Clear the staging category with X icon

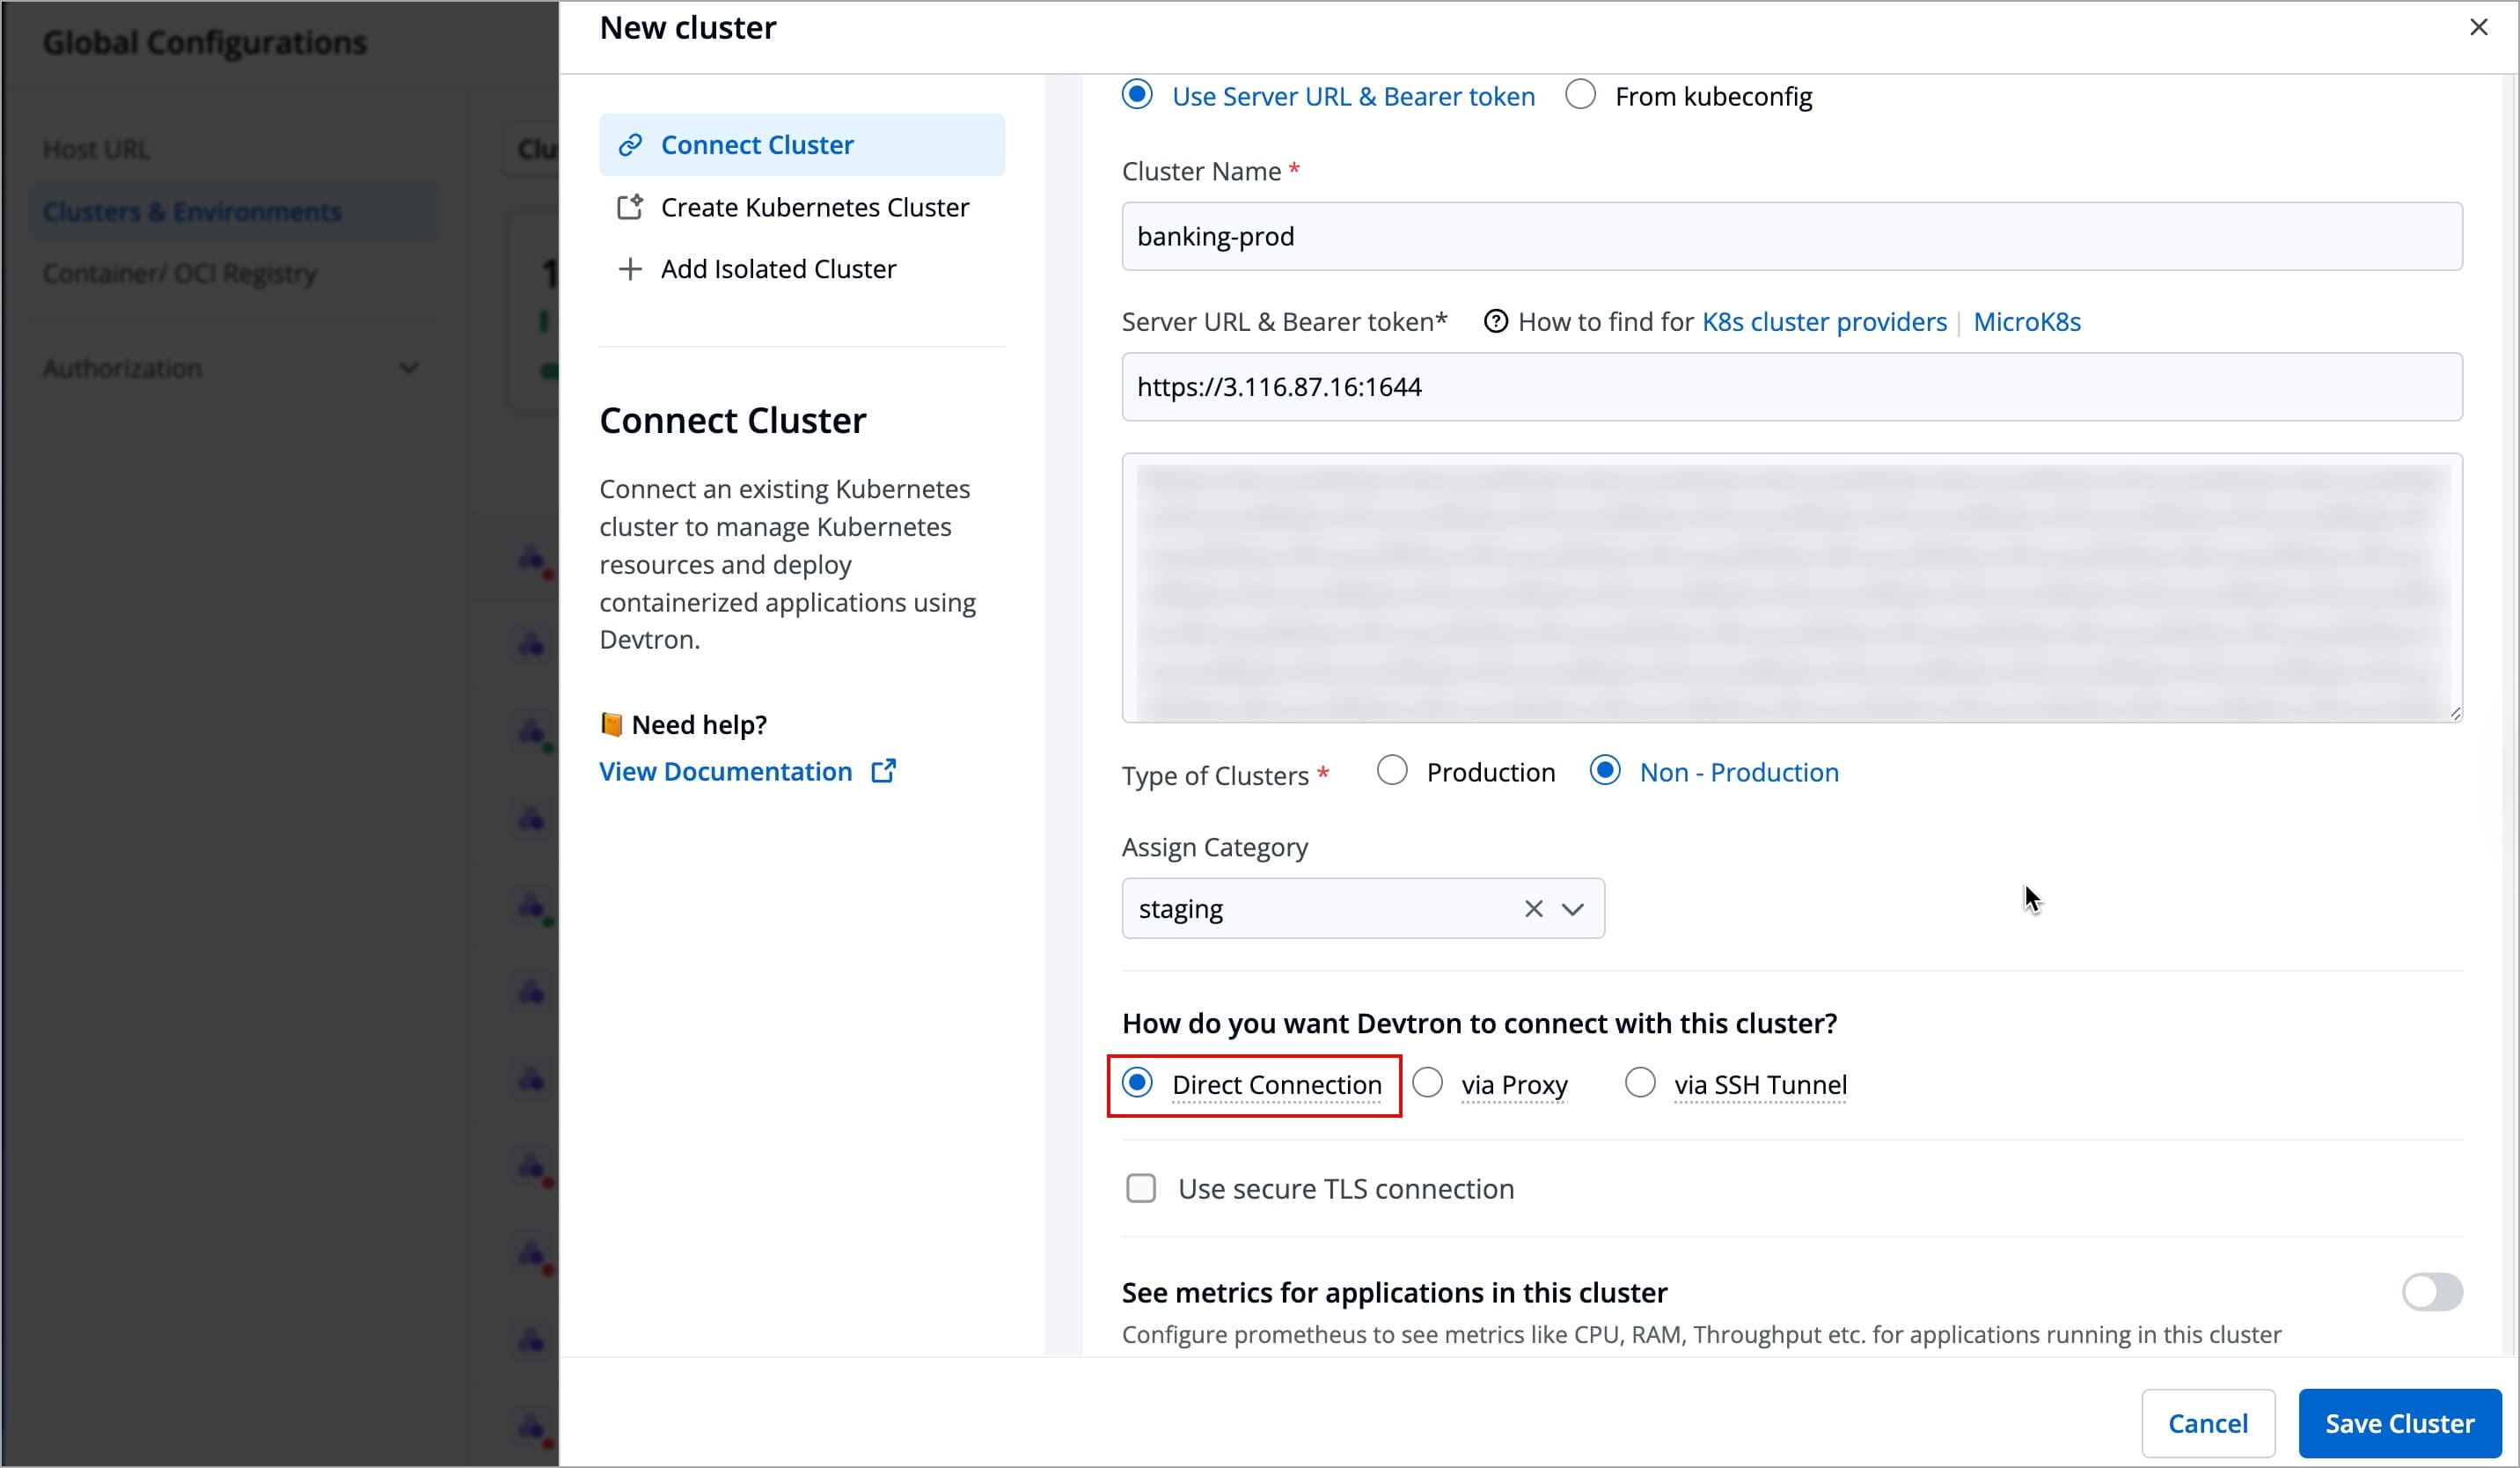[1533, 909]
